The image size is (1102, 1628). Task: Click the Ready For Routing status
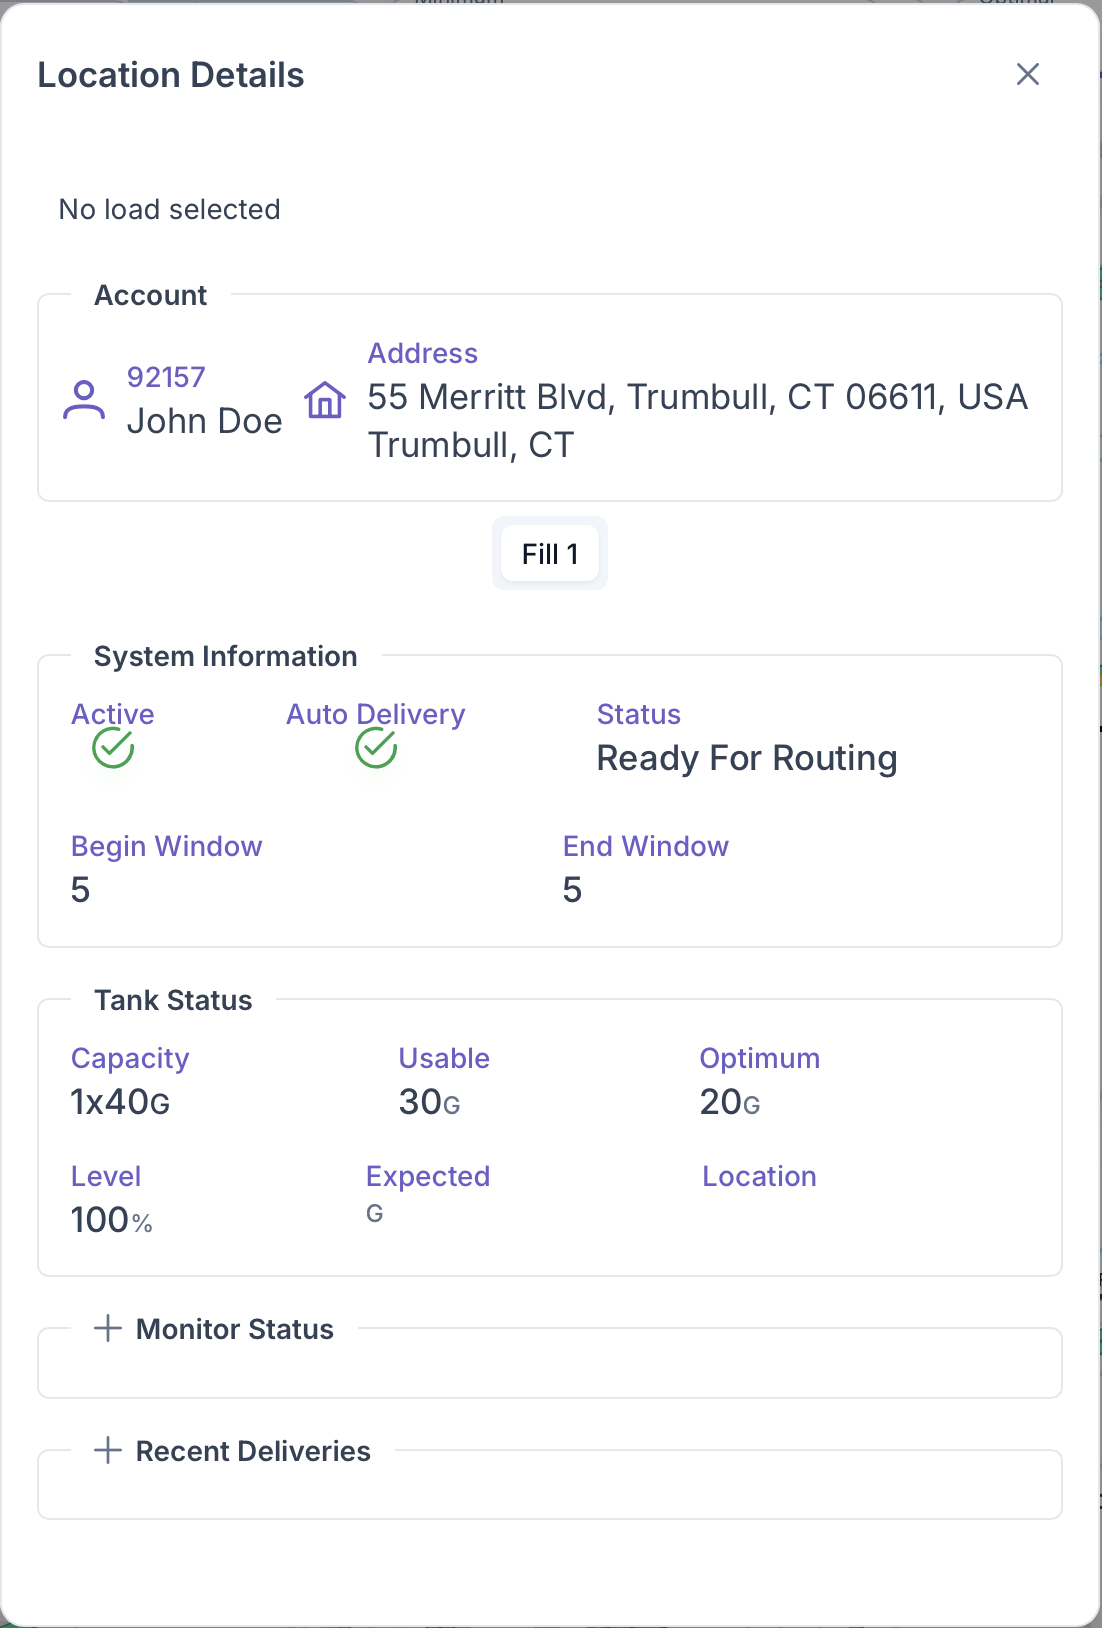746,758
